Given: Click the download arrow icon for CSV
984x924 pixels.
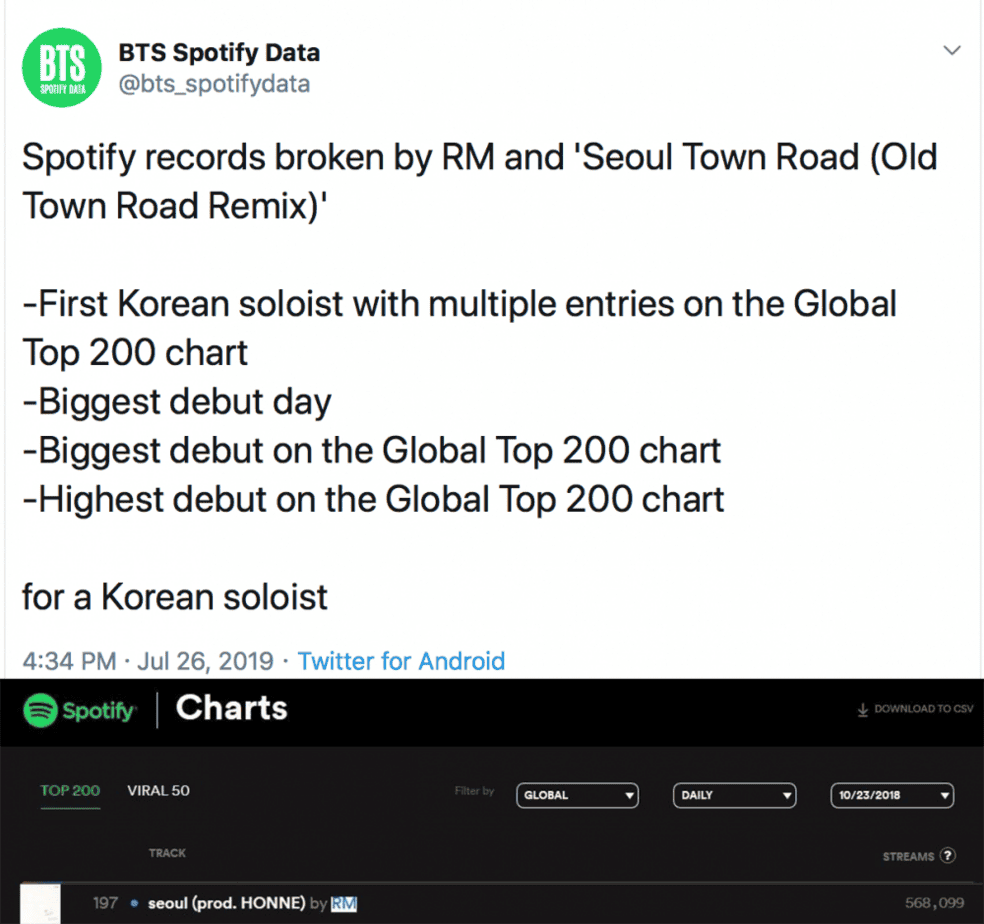Looking at the screenshot, I should (x=862, y=709).
